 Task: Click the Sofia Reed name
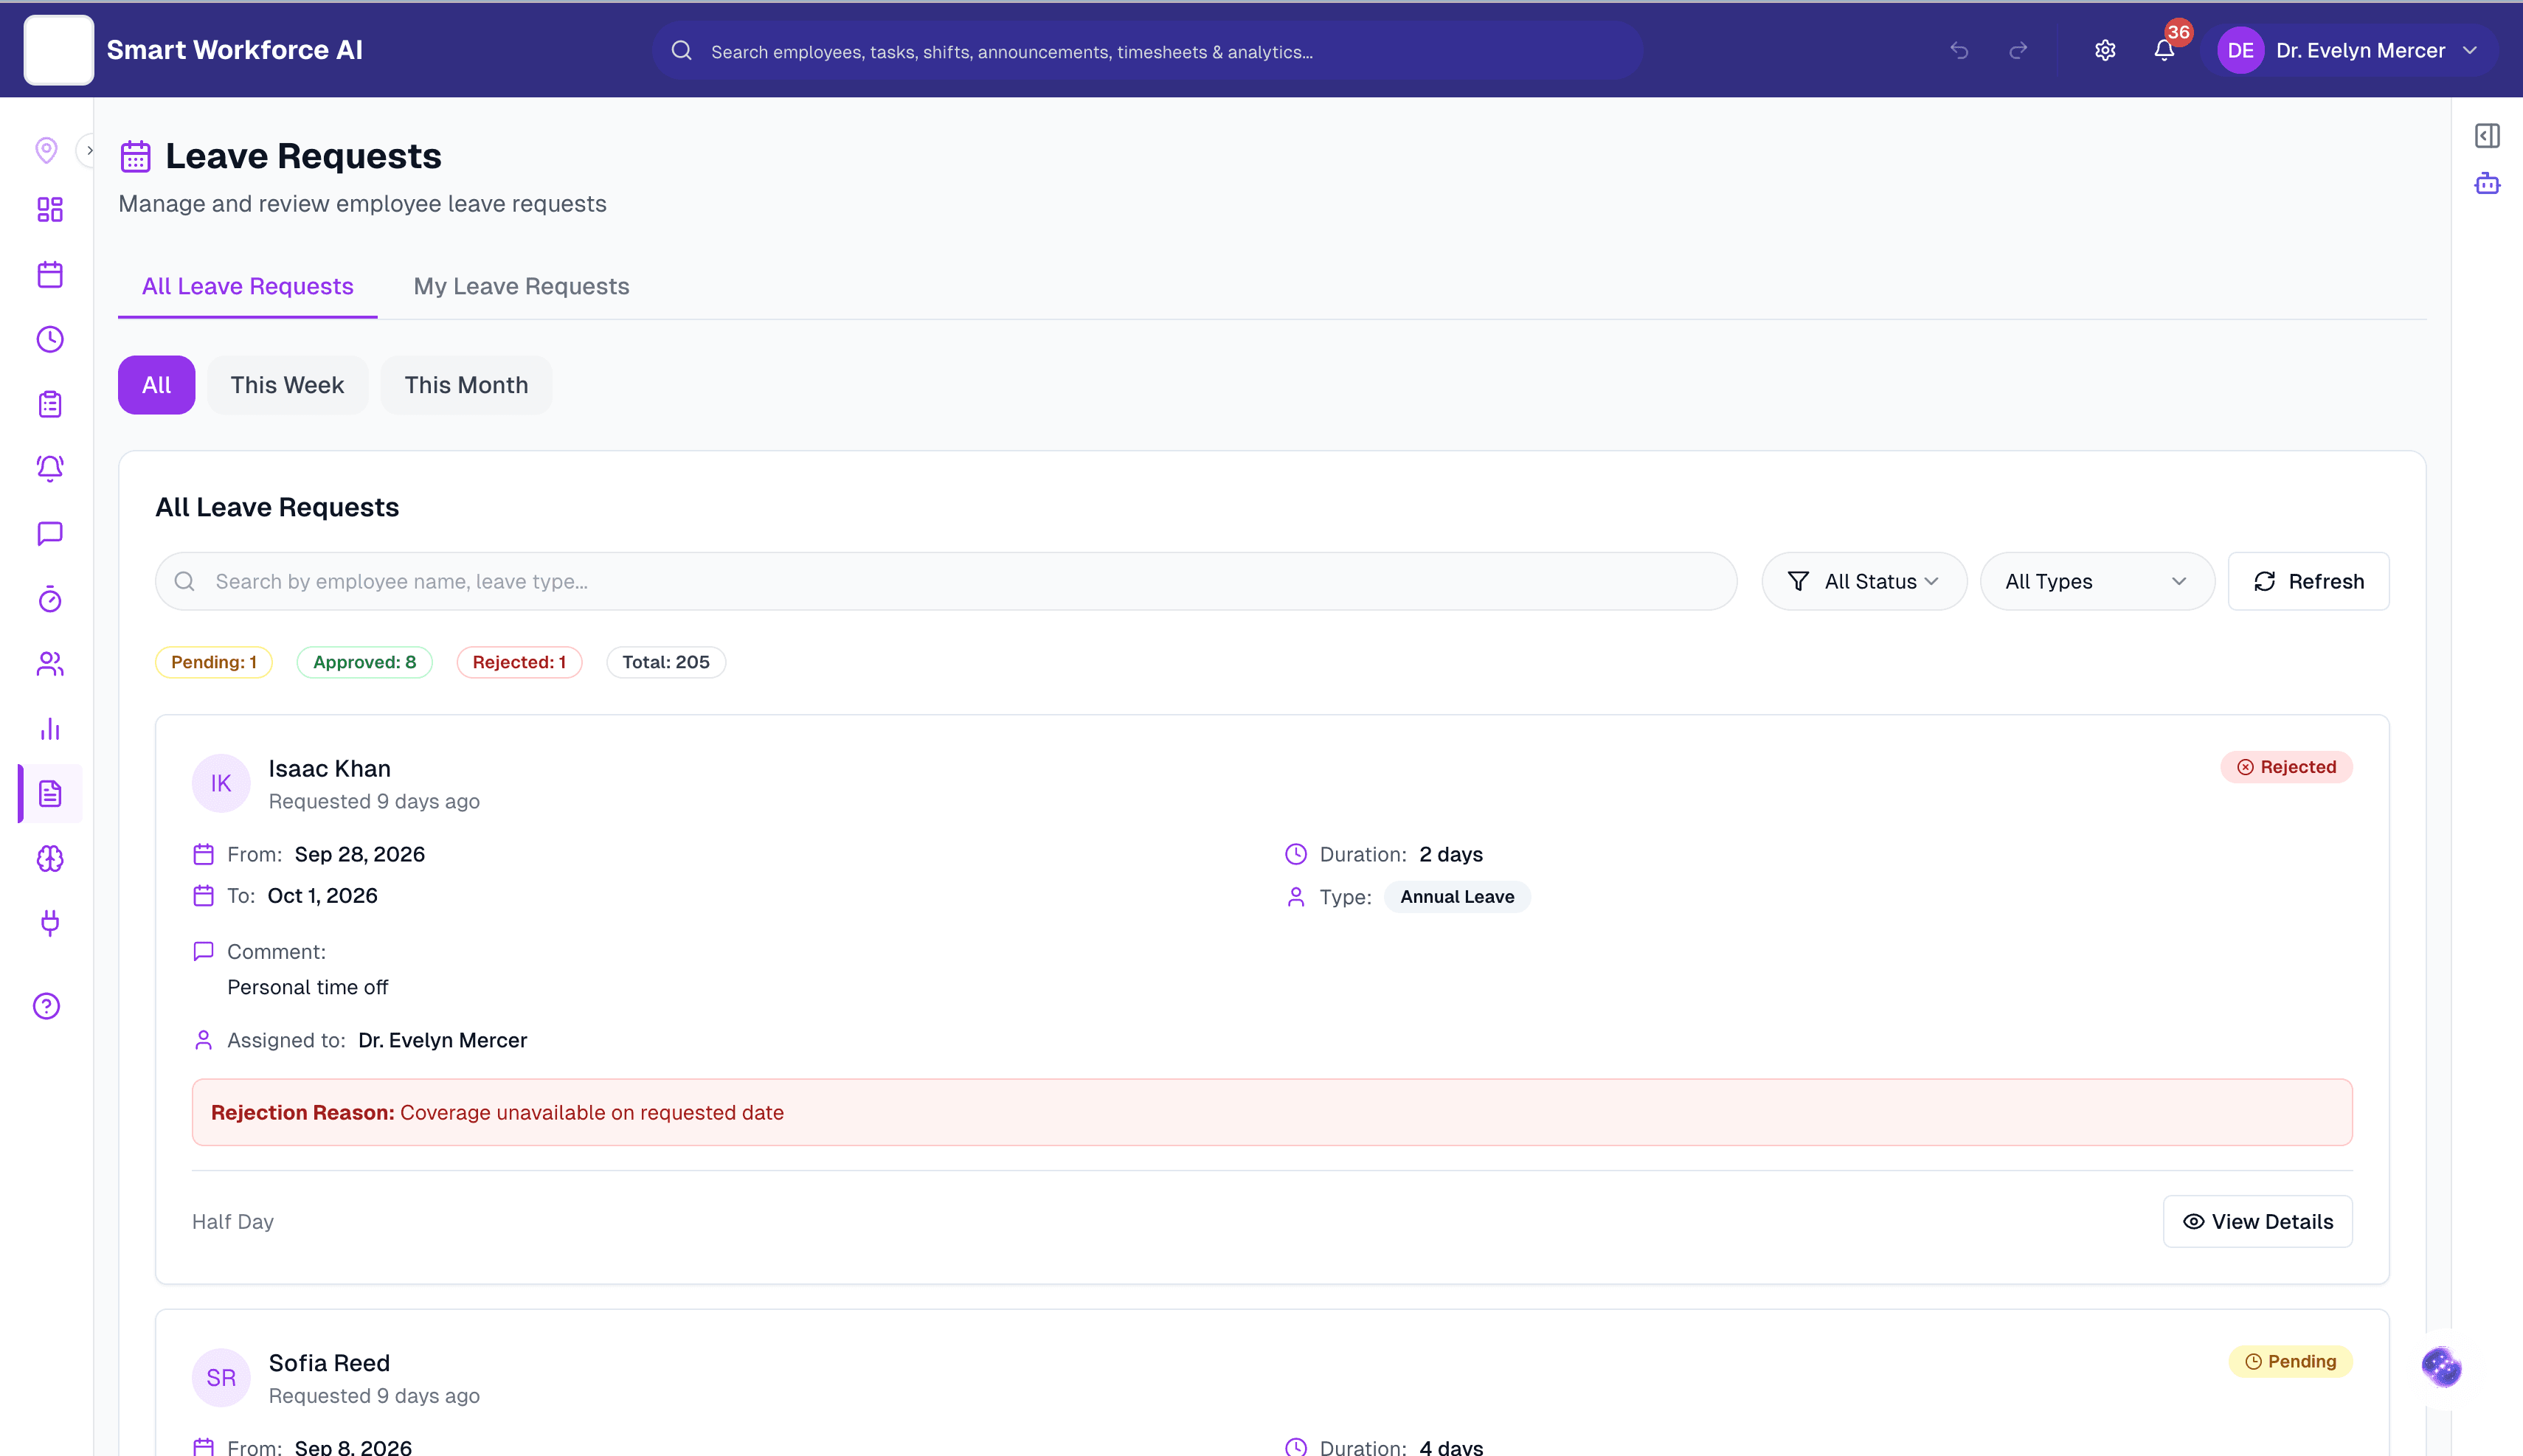click(329, 1363)
